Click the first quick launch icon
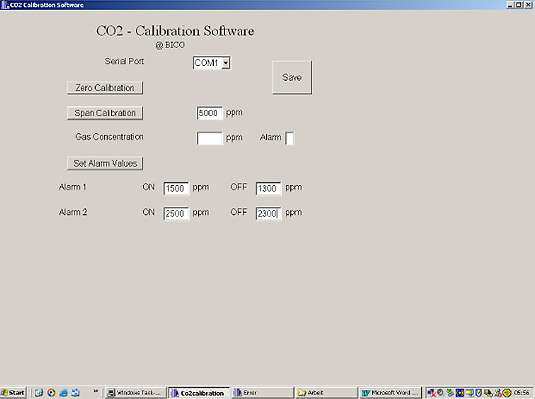 (39, 393)
